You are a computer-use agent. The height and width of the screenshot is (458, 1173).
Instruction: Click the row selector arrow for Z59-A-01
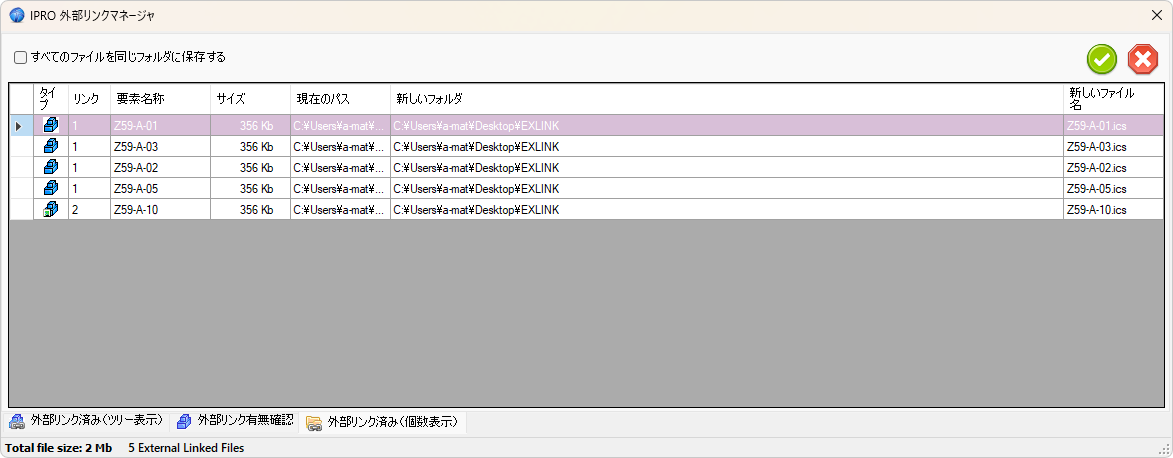[19, 126]
